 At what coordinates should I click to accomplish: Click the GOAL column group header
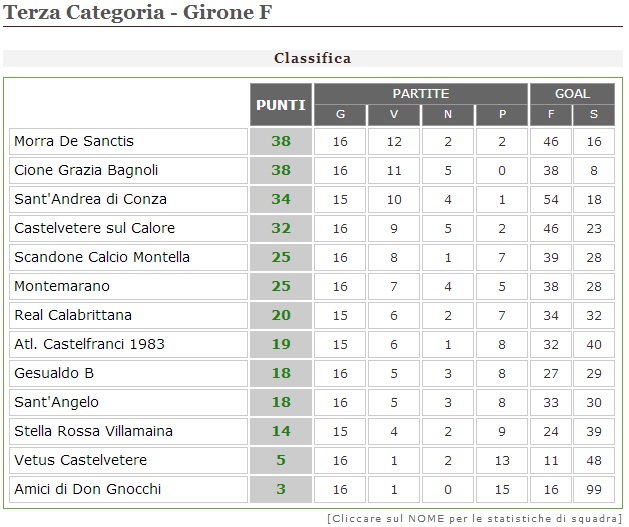(x=572, y=94)
